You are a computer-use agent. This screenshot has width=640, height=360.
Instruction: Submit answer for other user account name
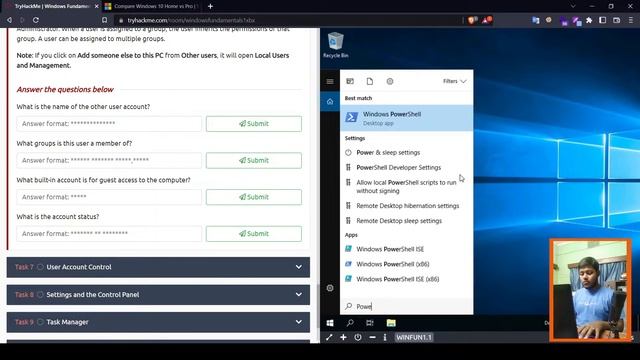254,124
